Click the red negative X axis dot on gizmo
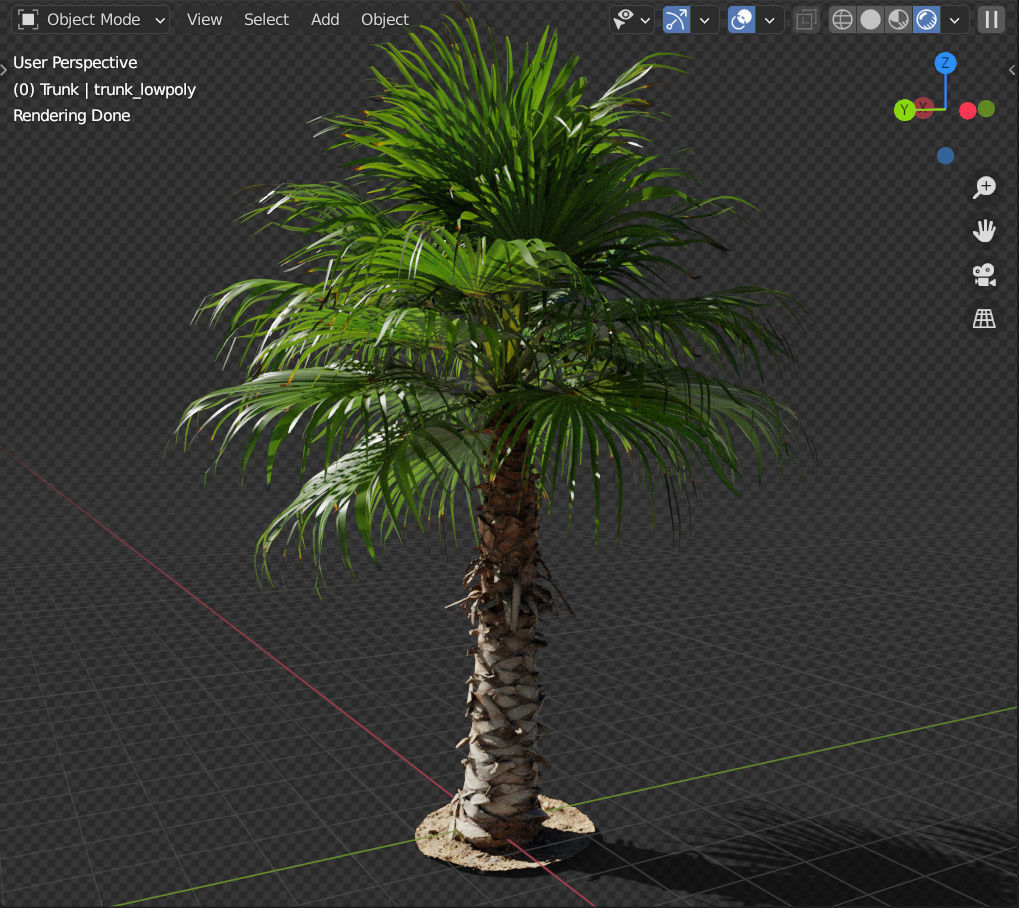 [x=967, y=110]
